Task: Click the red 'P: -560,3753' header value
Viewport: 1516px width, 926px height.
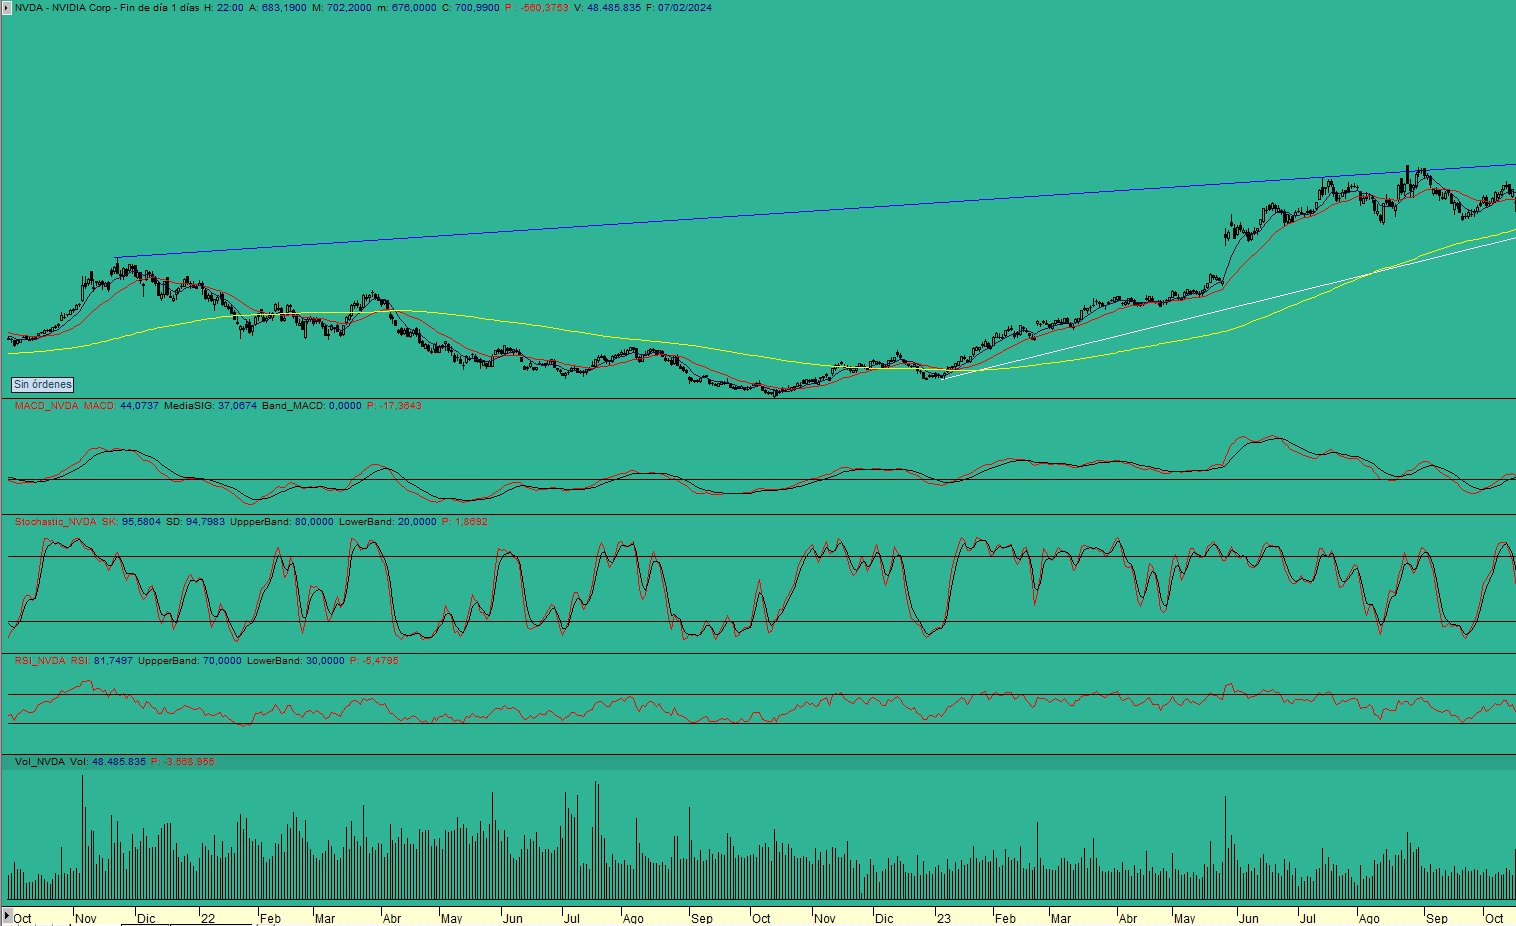Action: click(536, 7)
